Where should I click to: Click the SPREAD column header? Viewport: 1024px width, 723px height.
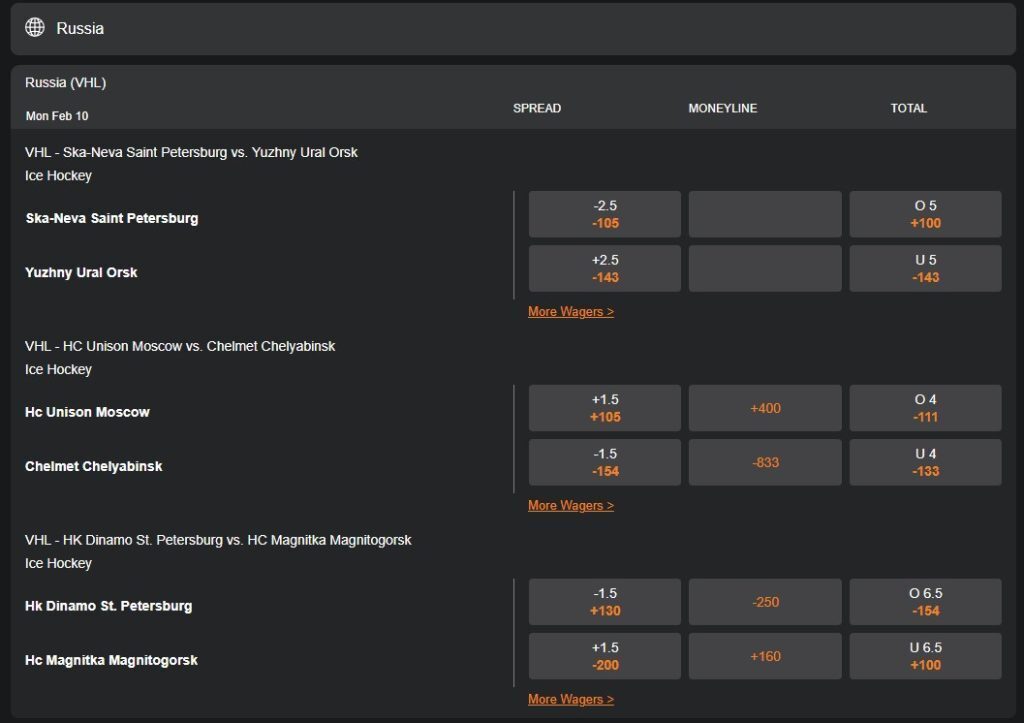pyautogui.click(x=537, y=108)
